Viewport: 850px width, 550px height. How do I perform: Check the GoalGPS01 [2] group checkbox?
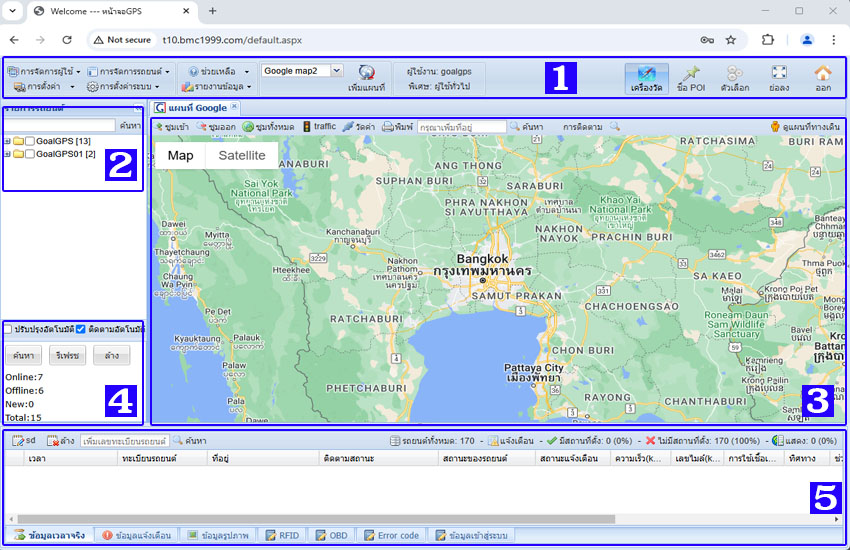coord(30,154)
